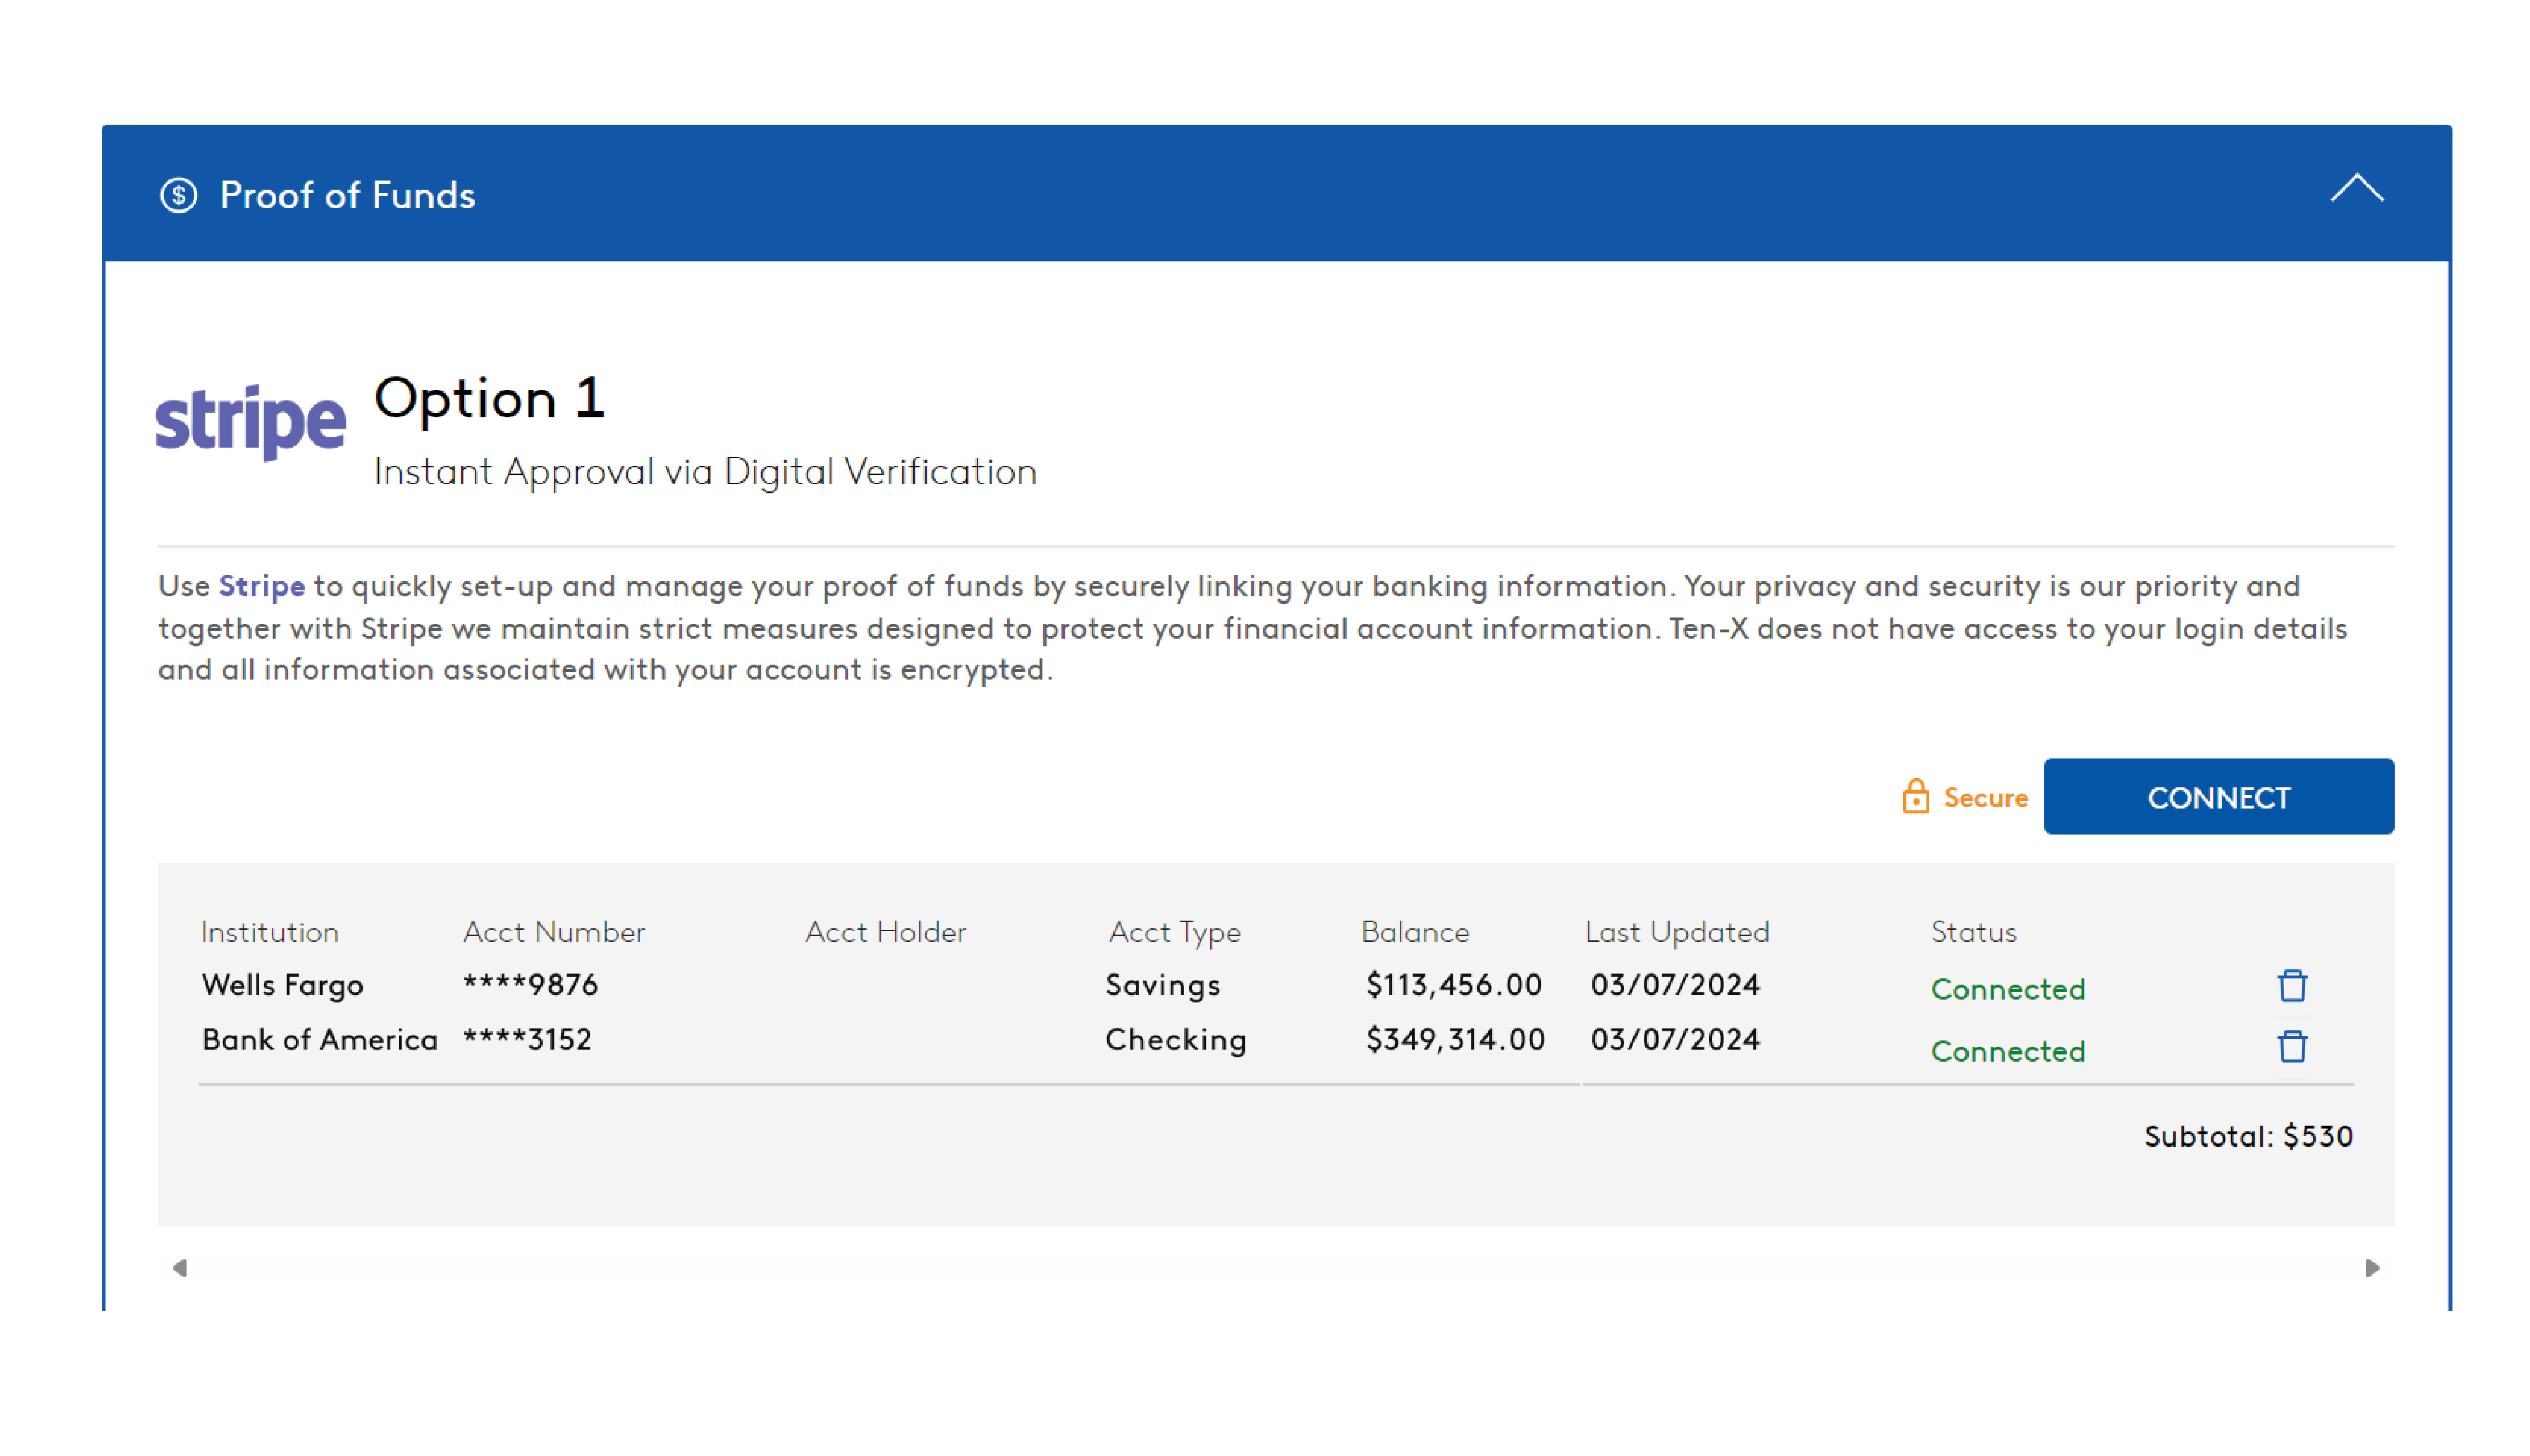This screenshot has height=1456, width=2530.
Task: Click Wells Fargo's Connected status
Action: [2007, 989]
